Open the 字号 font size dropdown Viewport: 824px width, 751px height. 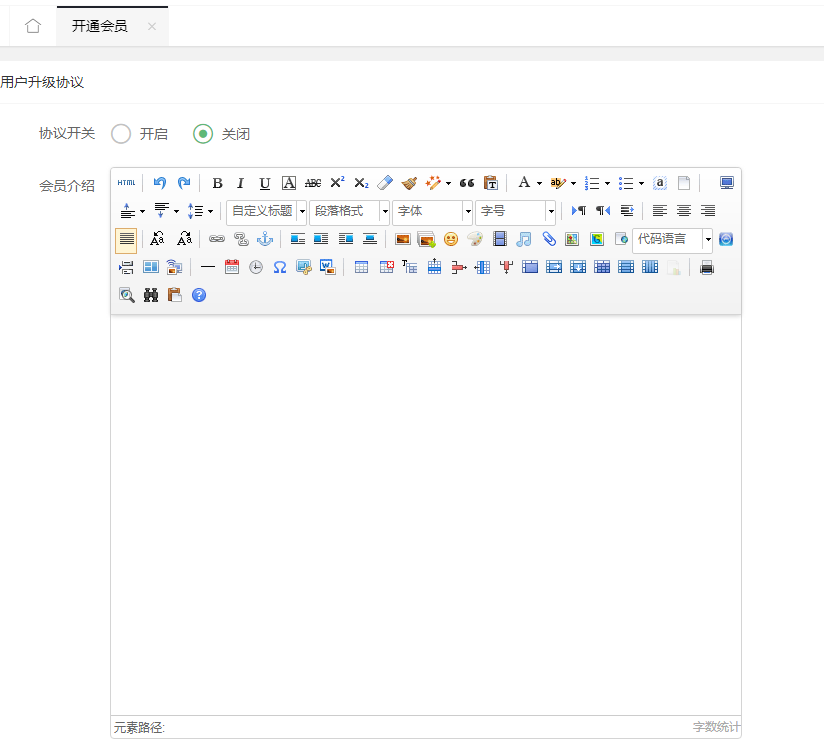[516, 211]
